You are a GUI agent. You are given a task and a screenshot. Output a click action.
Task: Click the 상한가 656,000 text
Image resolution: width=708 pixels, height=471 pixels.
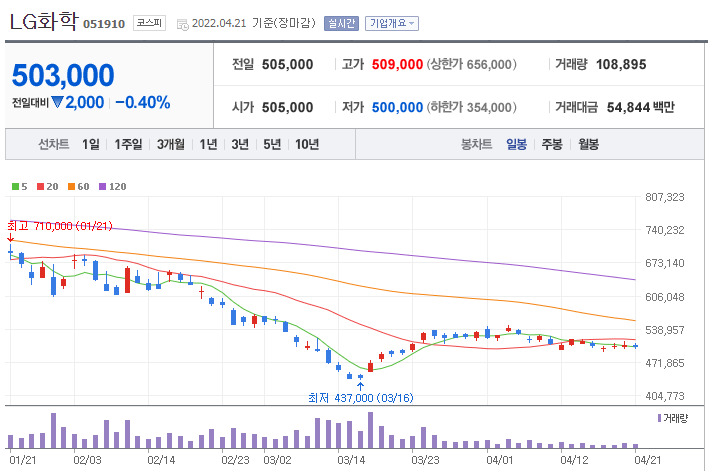coord(471,65)
